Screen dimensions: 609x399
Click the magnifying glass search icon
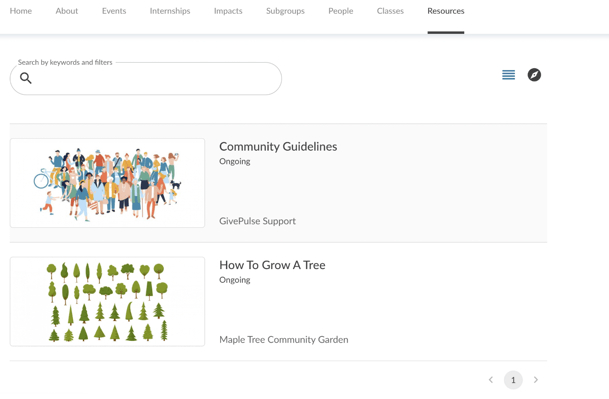point(26,78)
